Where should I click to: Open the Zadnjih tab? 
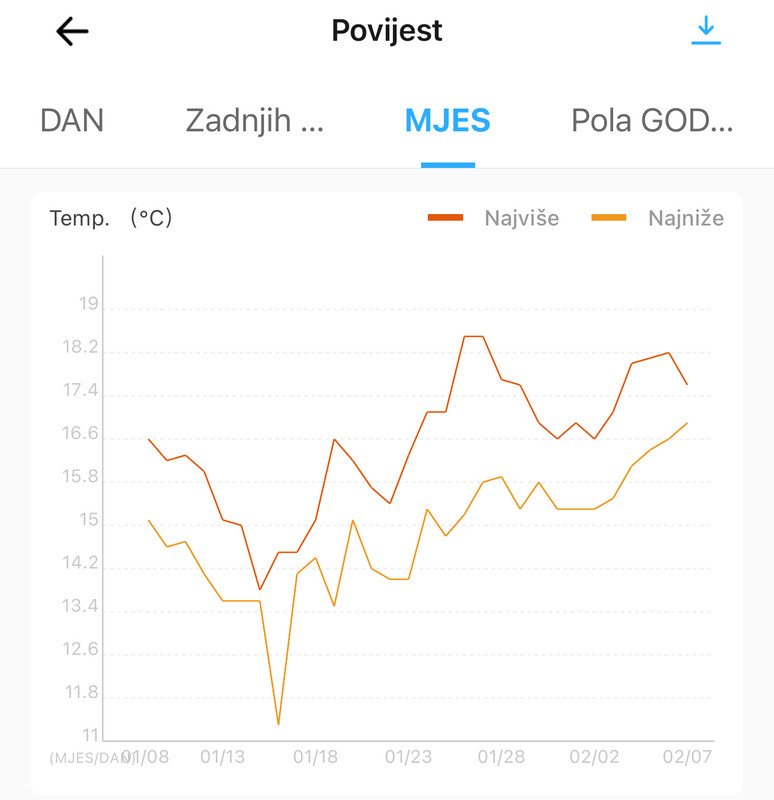point(254,121)
